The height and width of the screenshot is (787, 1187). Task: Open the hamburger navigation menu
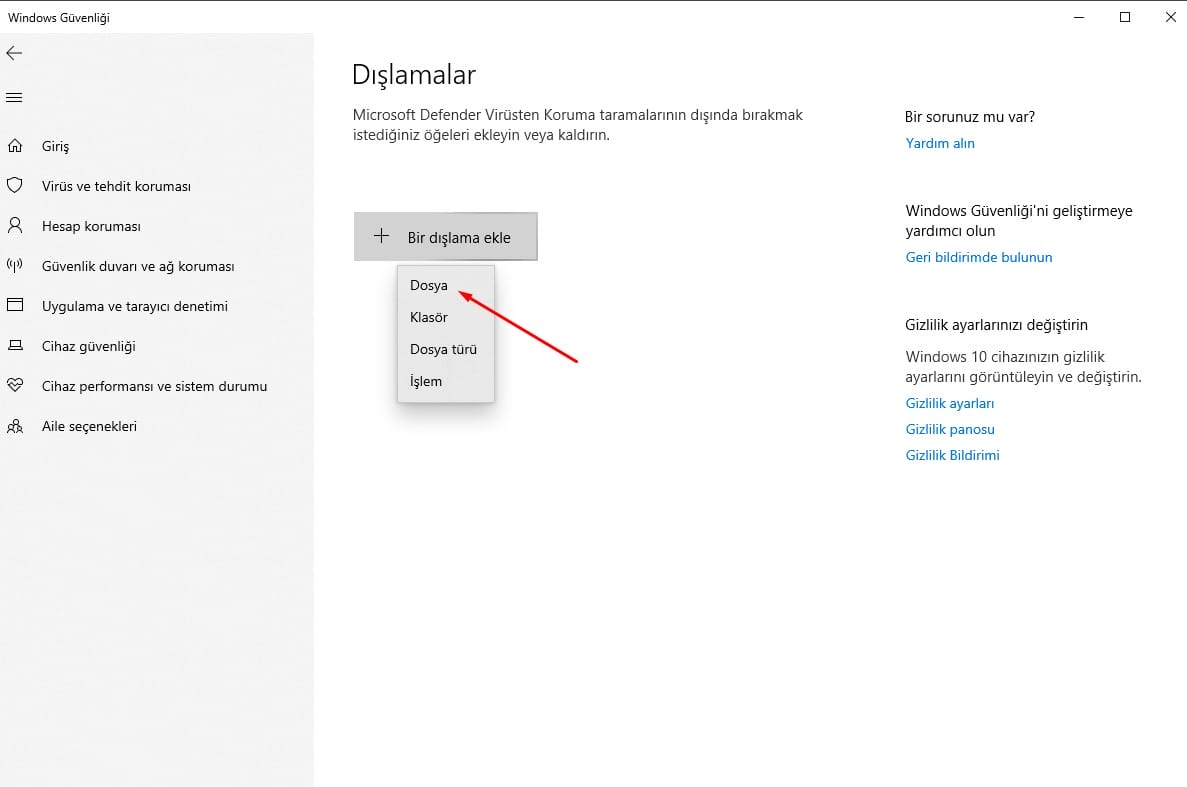point(14,97)
